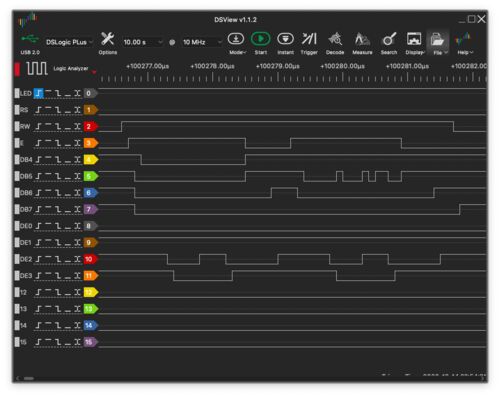
Task: Open the 10 MHz sample rate dropdown
Action: coord(202,42)
